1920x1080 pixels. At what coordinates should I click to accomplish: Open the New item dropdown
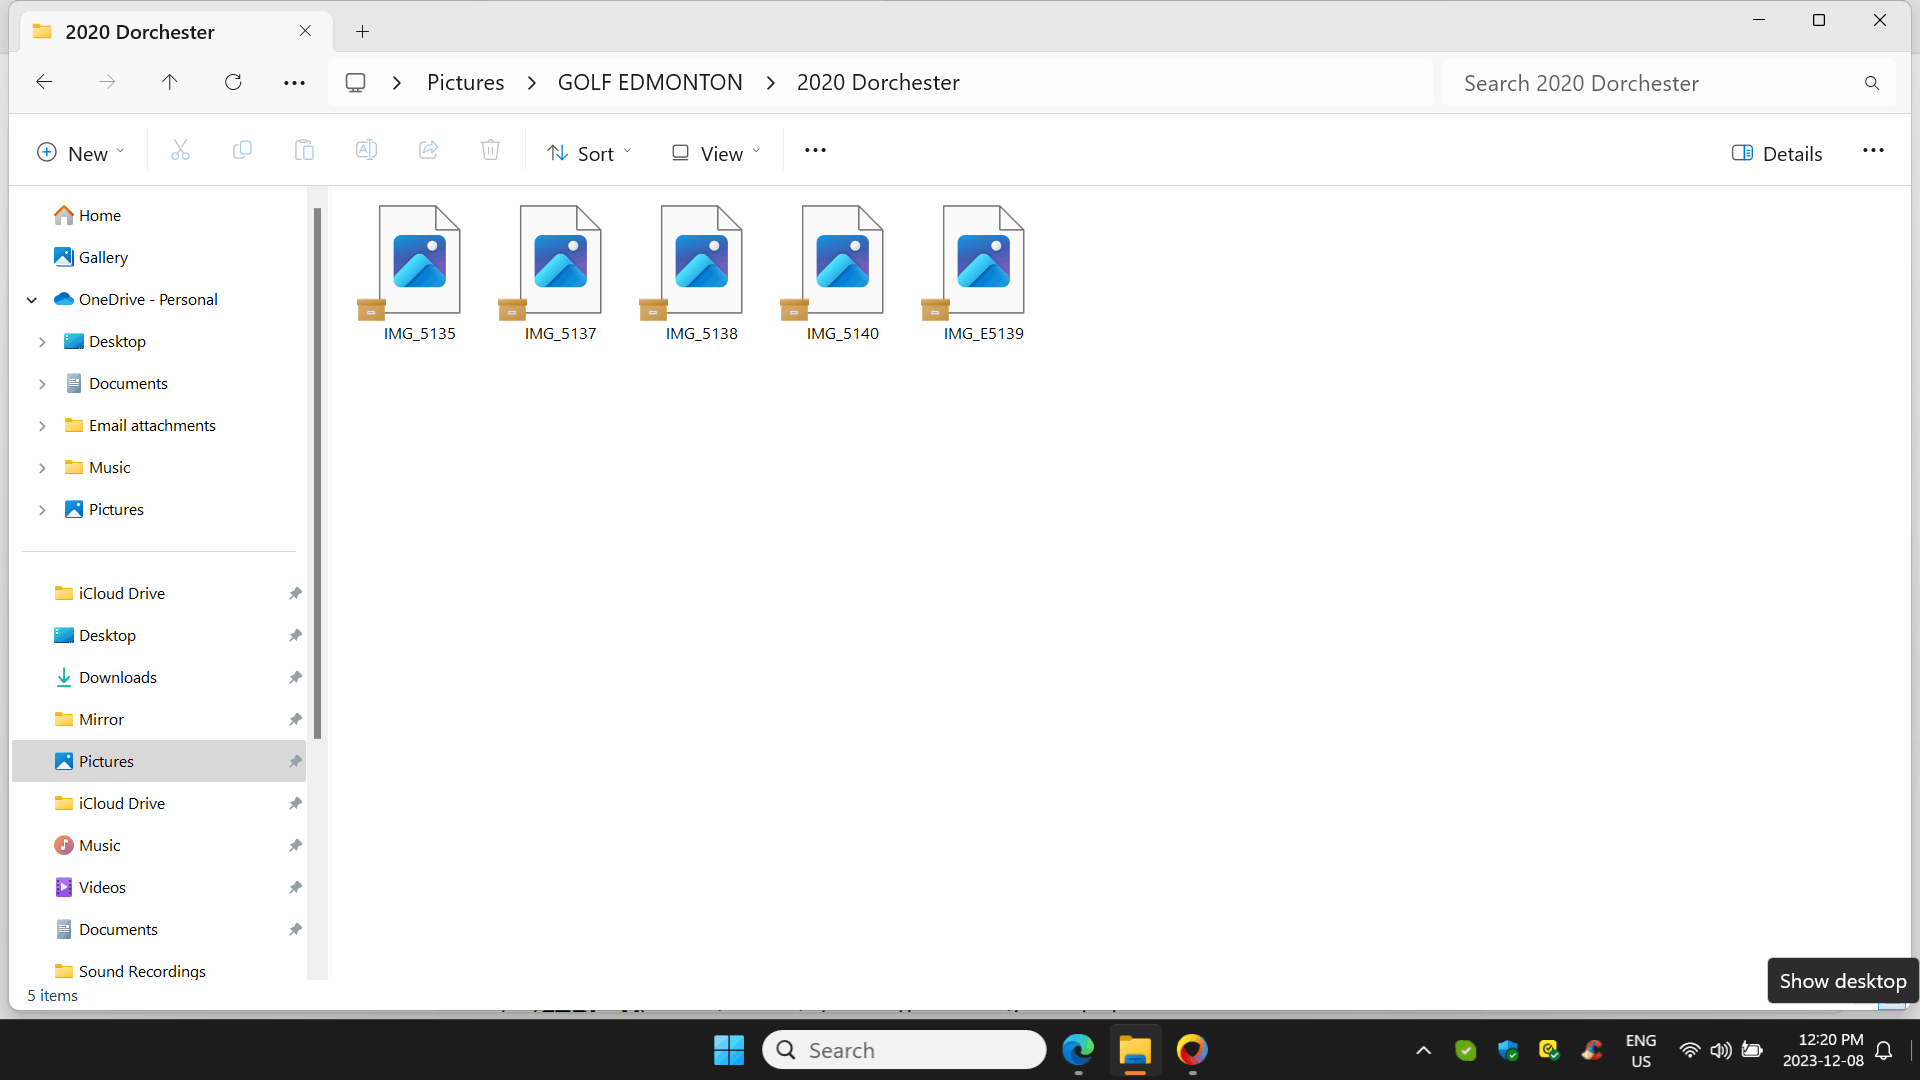pos(80,153)
